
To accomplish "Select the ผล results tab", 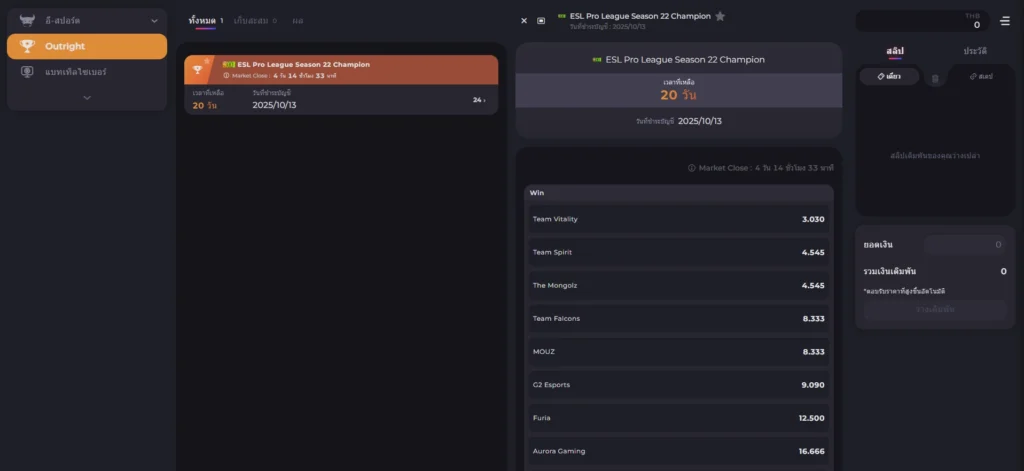I will [x=298, y=21].
